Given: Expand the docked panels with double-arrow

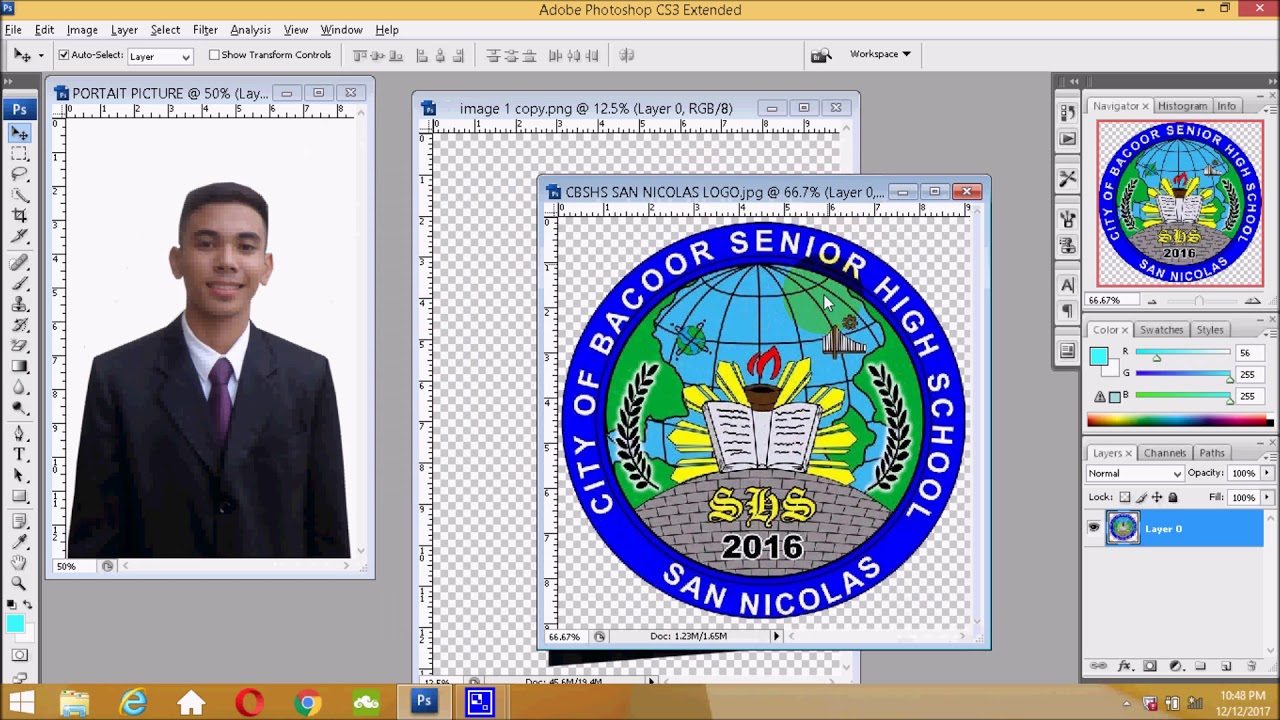Looking at the screenshot, I should (1074, 82).
